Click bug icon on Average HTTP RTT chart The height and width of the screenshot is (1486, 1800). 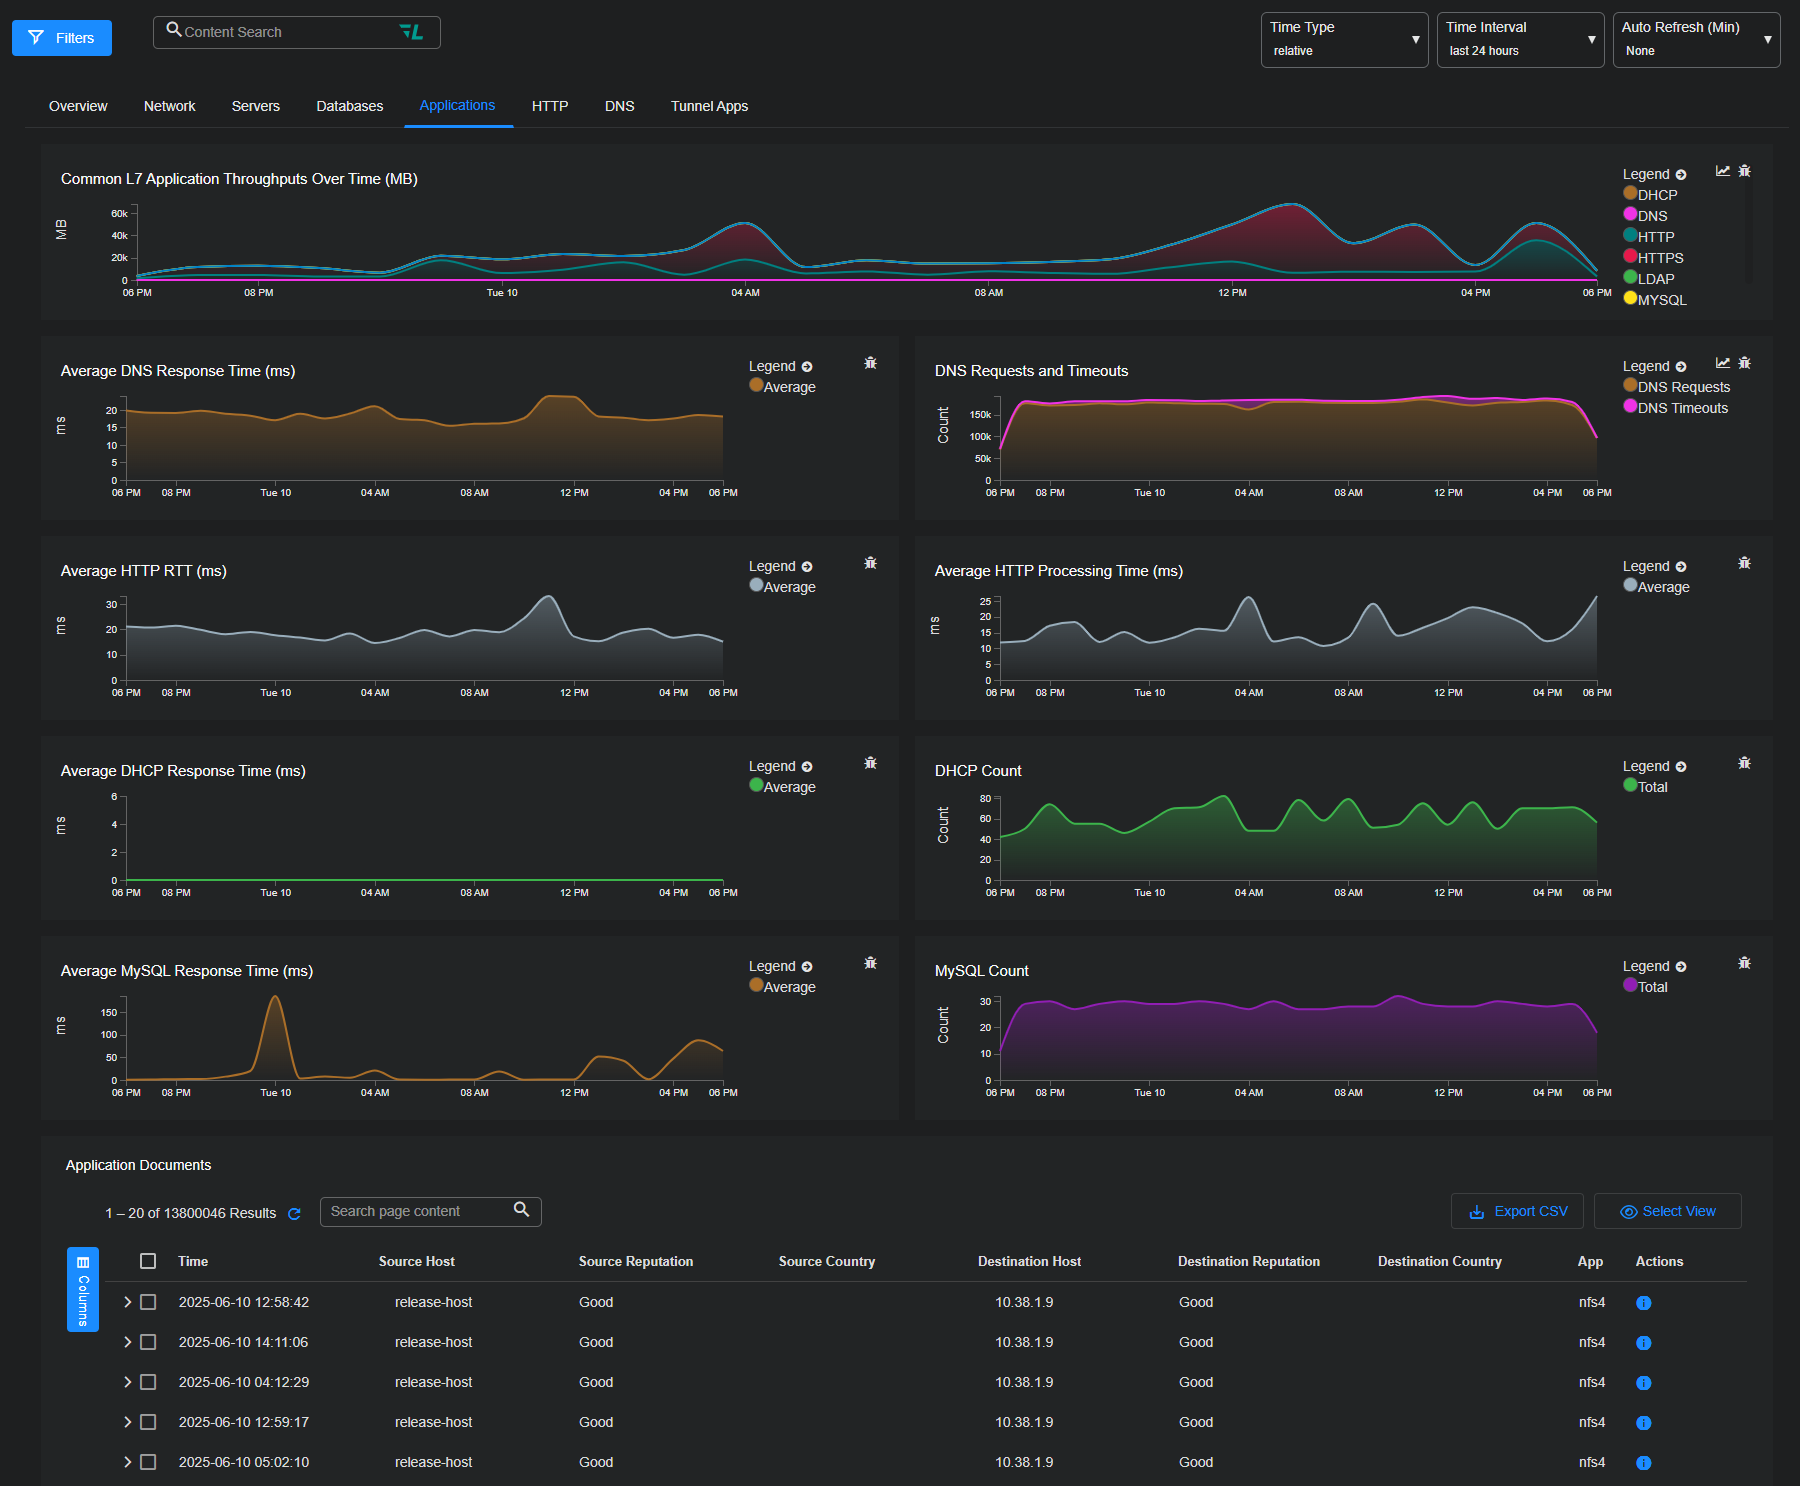coord(870,563)
